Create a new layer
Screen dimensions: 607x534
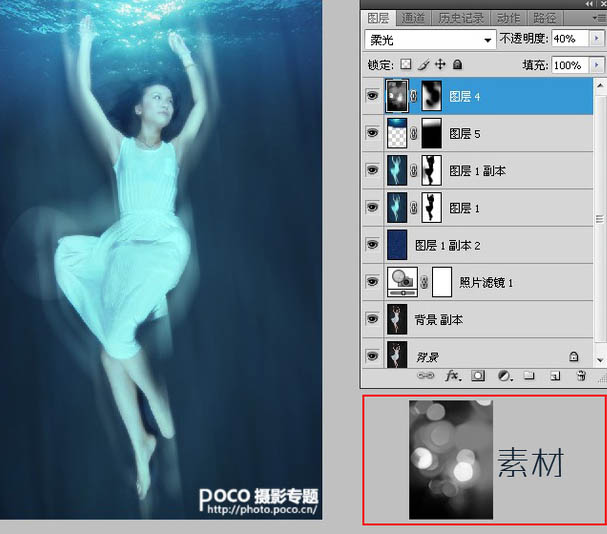[x=555, y=376]
